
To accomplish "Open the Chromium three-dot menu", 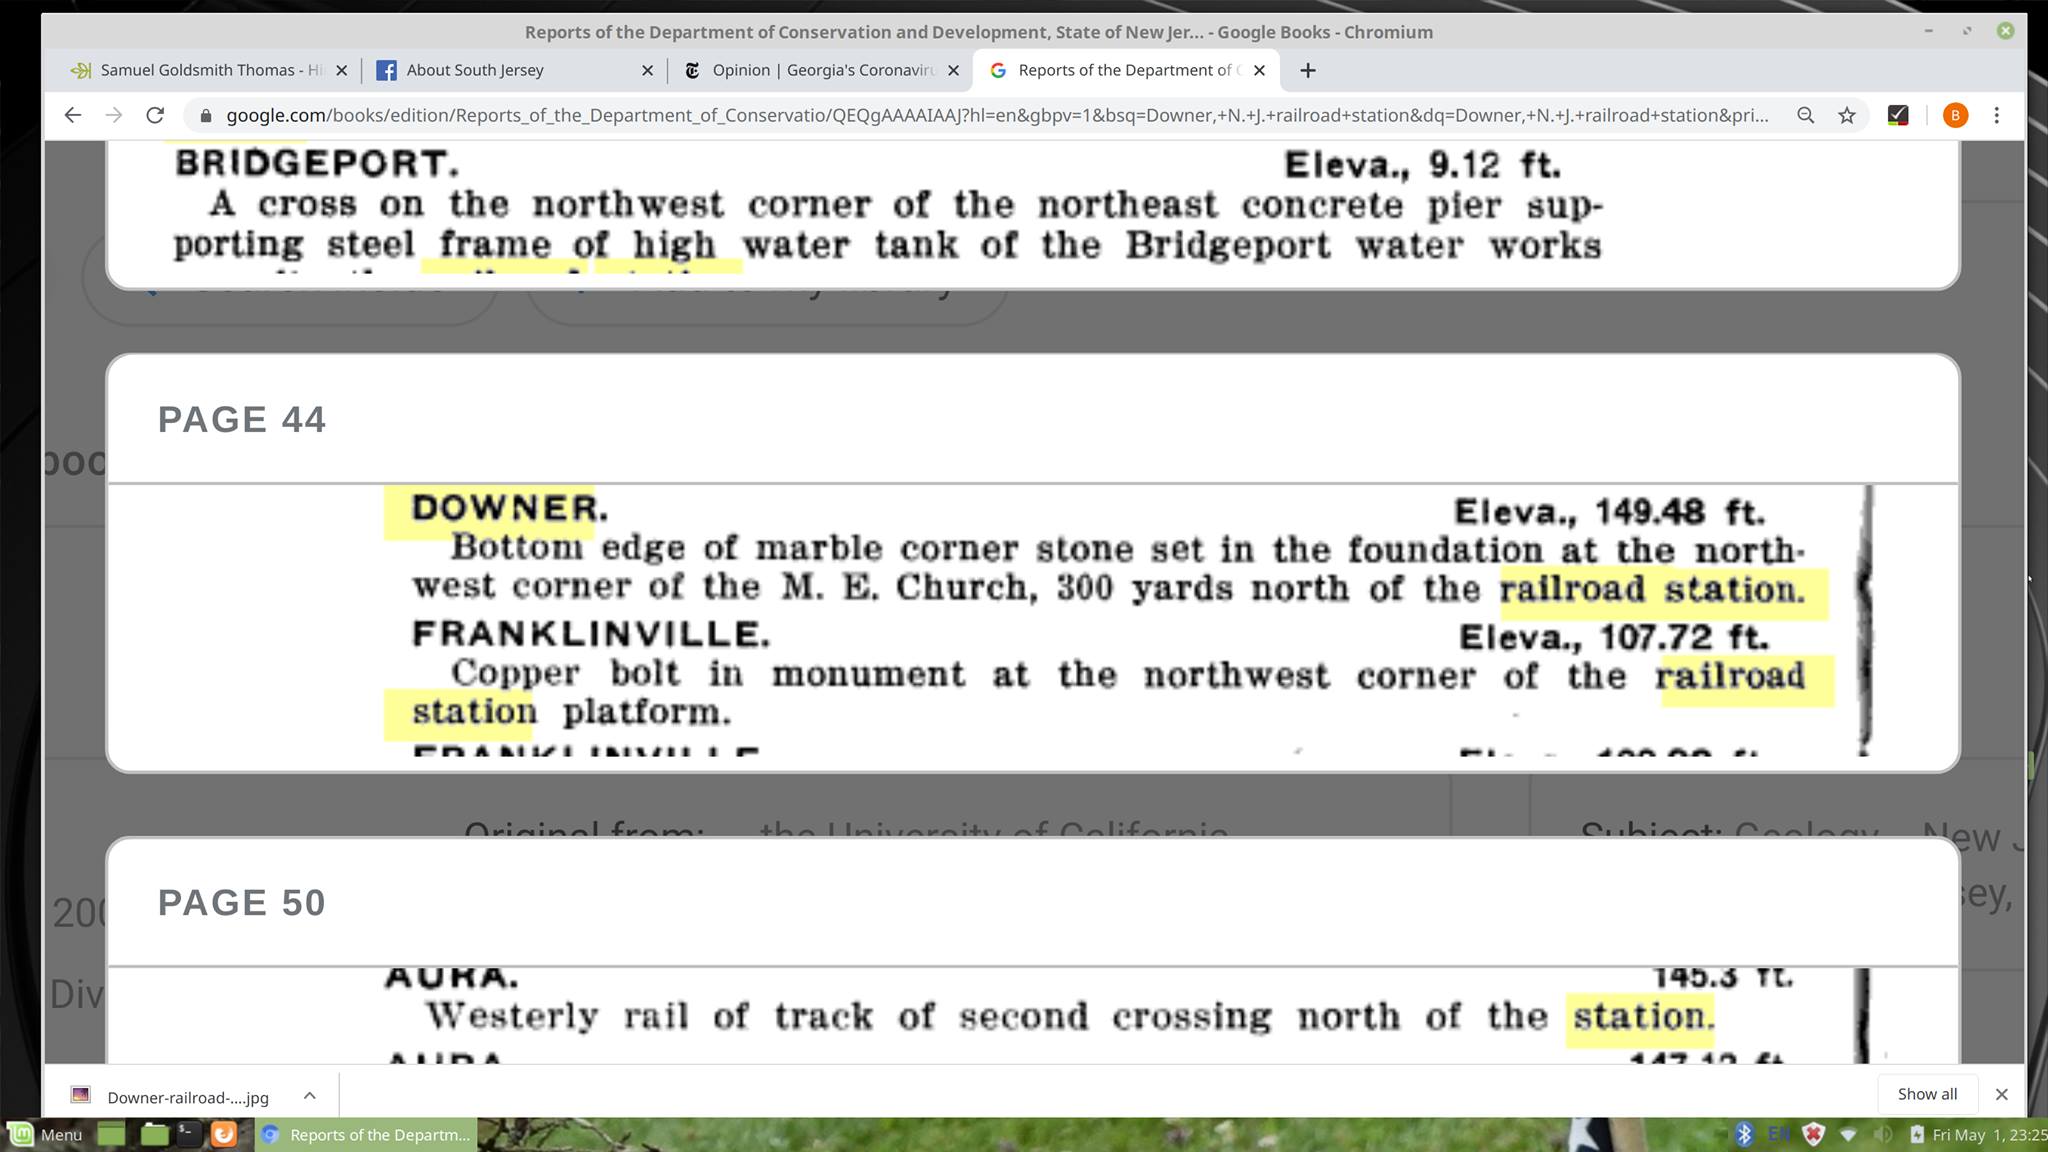I will (1997, 115).
